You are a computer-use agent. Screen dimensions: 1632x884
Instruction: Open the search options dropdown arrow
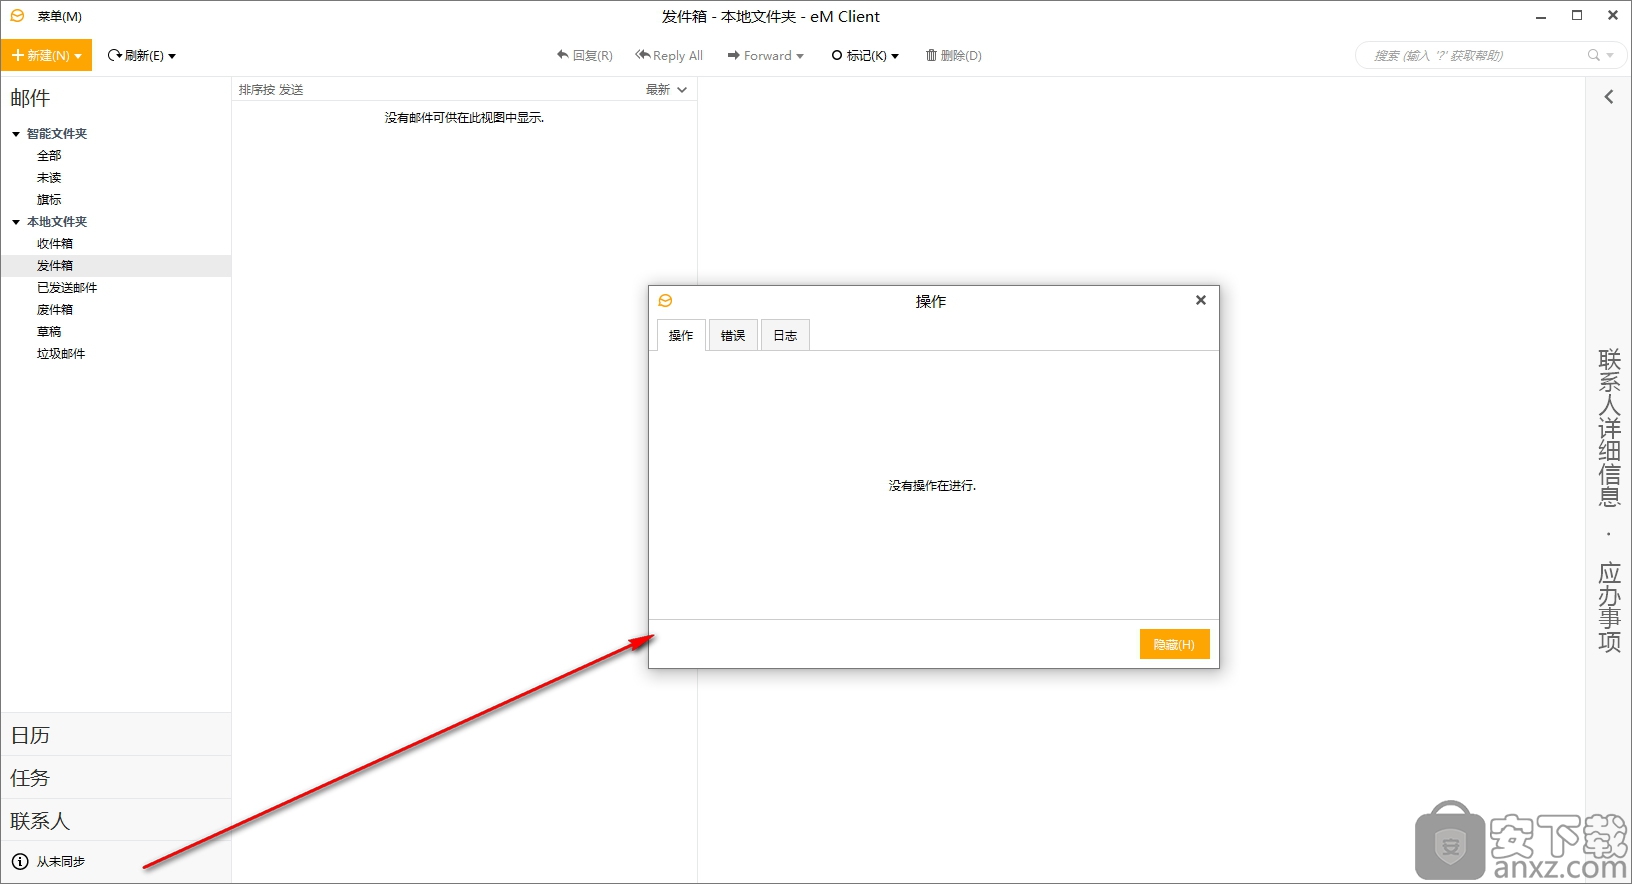(x=1610, y=56)
